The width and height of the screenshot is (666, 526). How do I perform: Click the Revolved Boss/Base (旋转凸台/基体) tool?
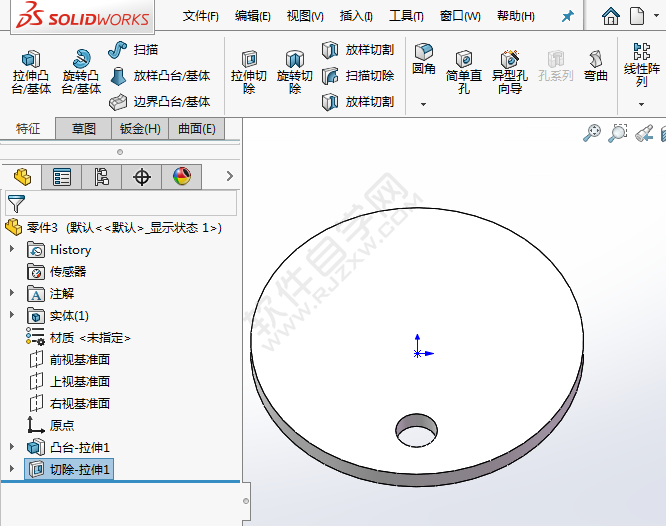point(81,72)
